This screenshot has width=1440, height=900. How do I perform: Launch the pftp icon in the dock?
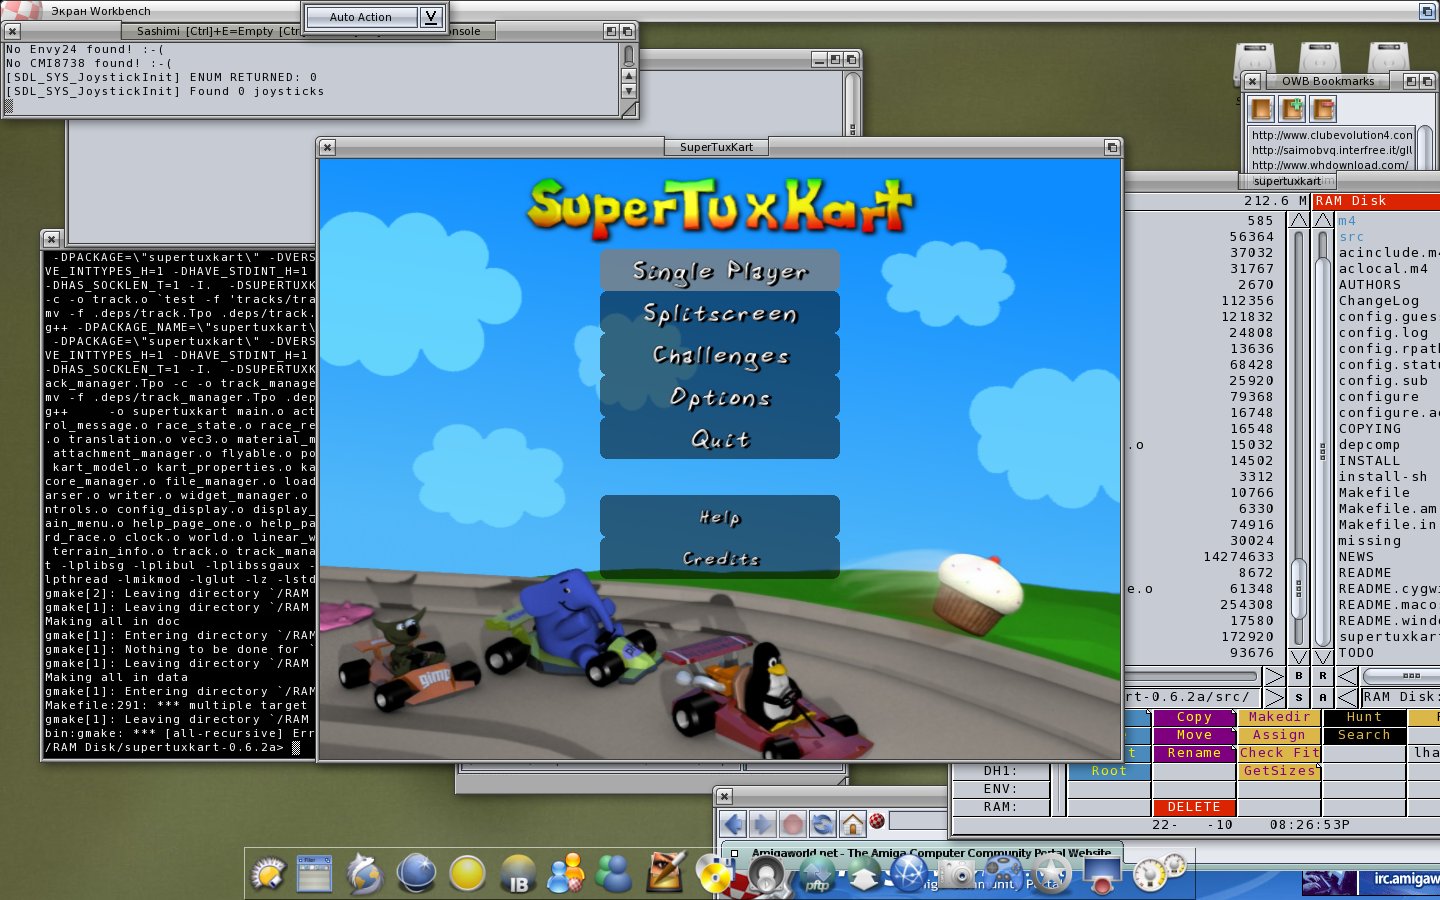click(817, 875)
